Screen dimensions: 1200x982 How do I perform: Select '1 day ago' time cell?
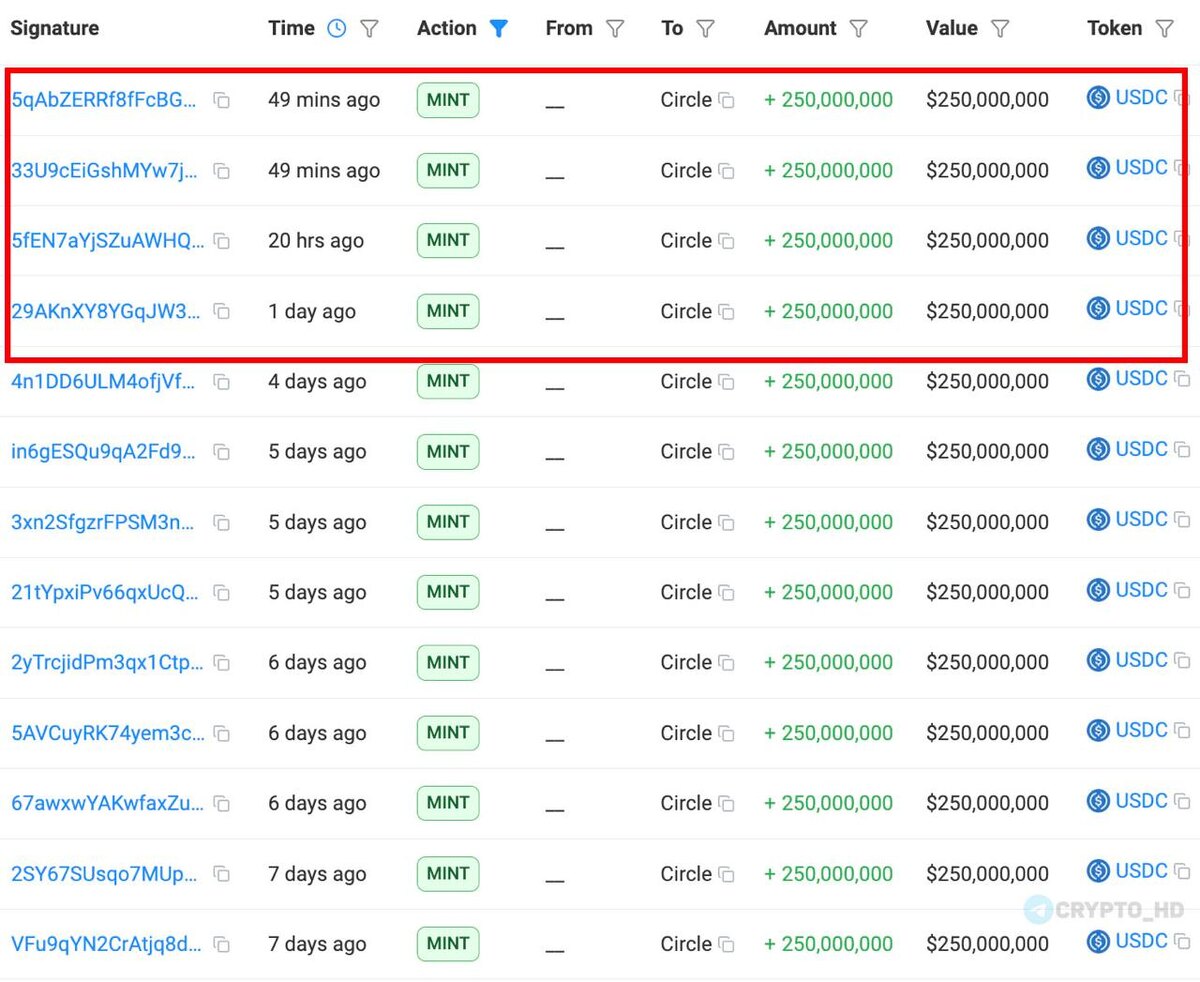pos(312,311)
